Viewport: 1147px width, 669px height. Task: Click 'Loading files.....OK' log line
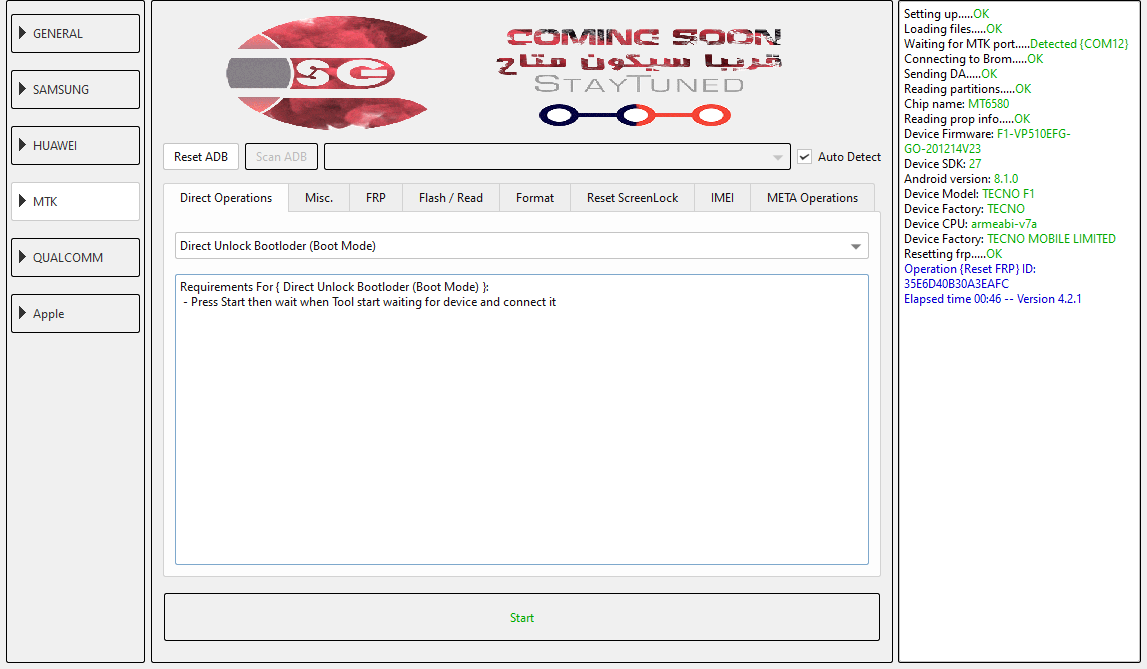pyautogui.click(x=952, y=29)
